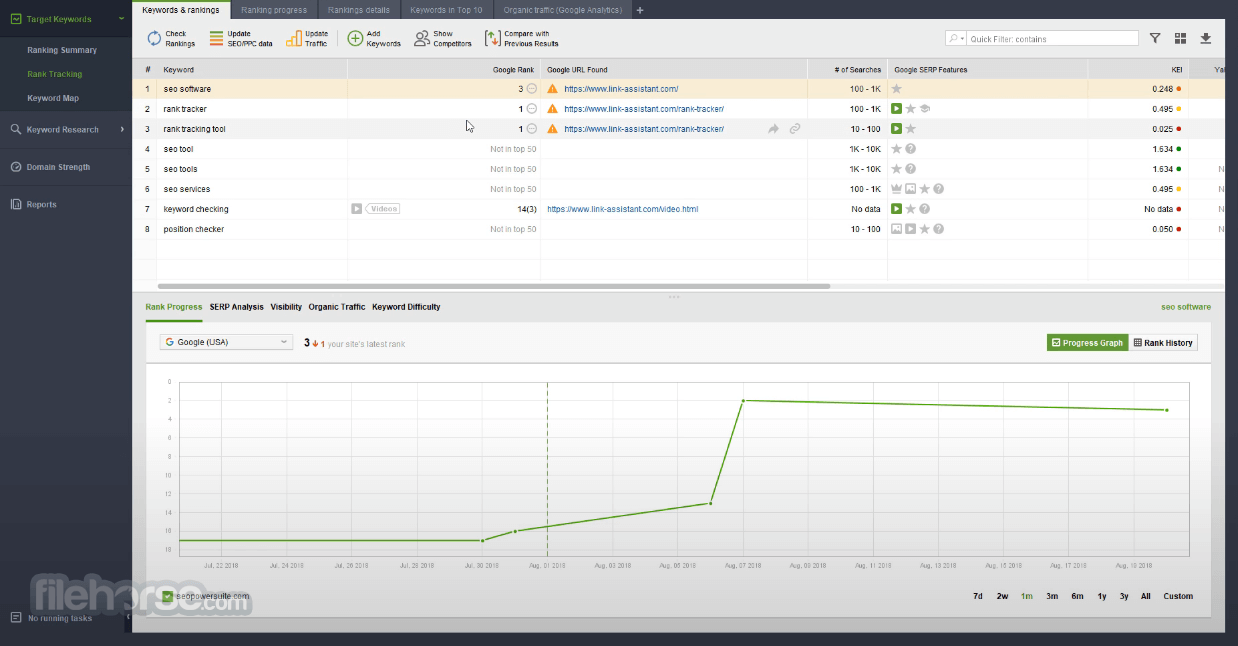The width and height of the screenshot is (1238, 646).
Task: Add a new workspace tab
Action: tap(640, 10)
